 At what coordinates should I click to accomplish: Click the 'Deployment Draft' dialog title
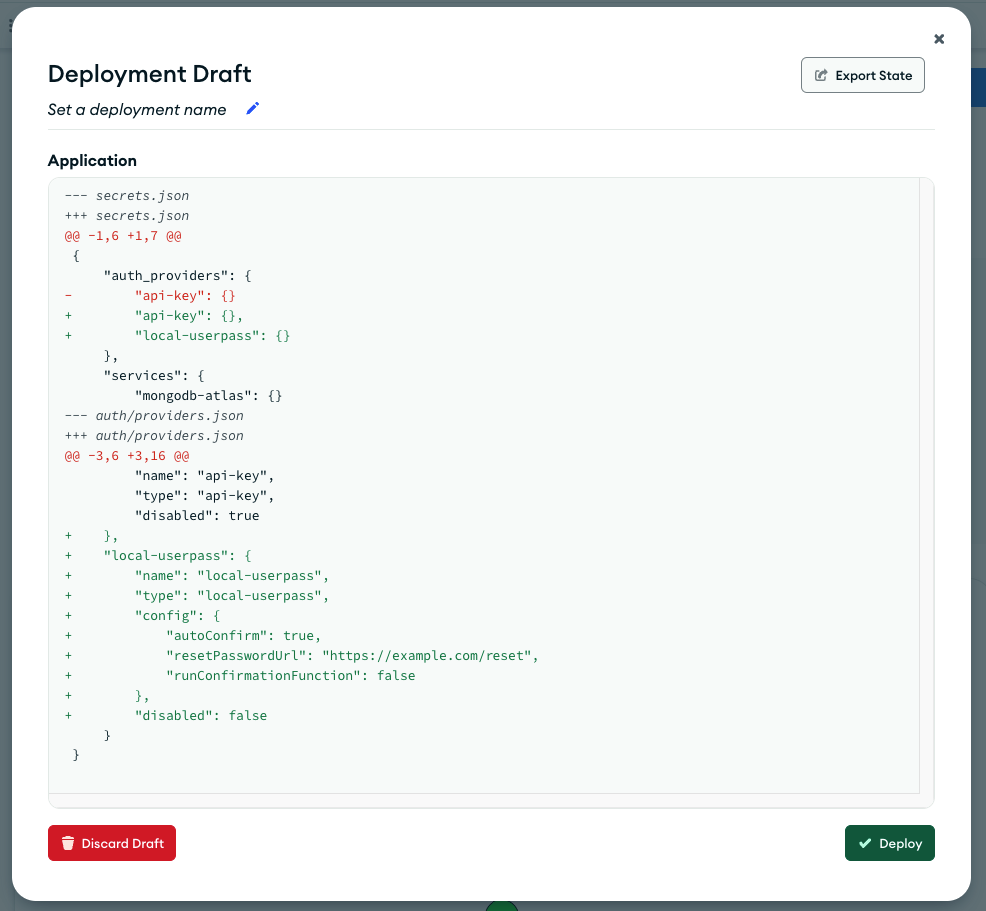tap(150, 74)
